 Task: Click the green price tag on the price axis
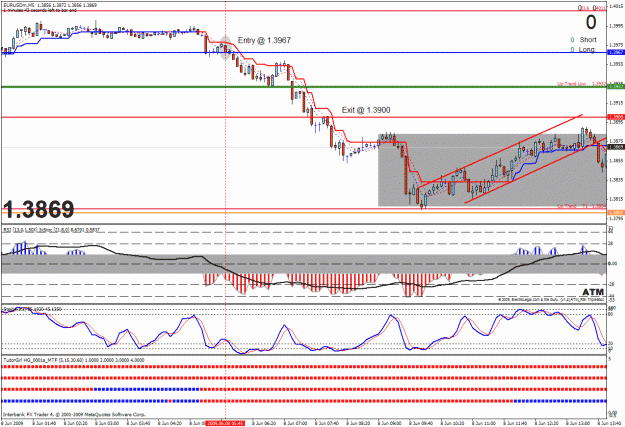pos(616,87)
